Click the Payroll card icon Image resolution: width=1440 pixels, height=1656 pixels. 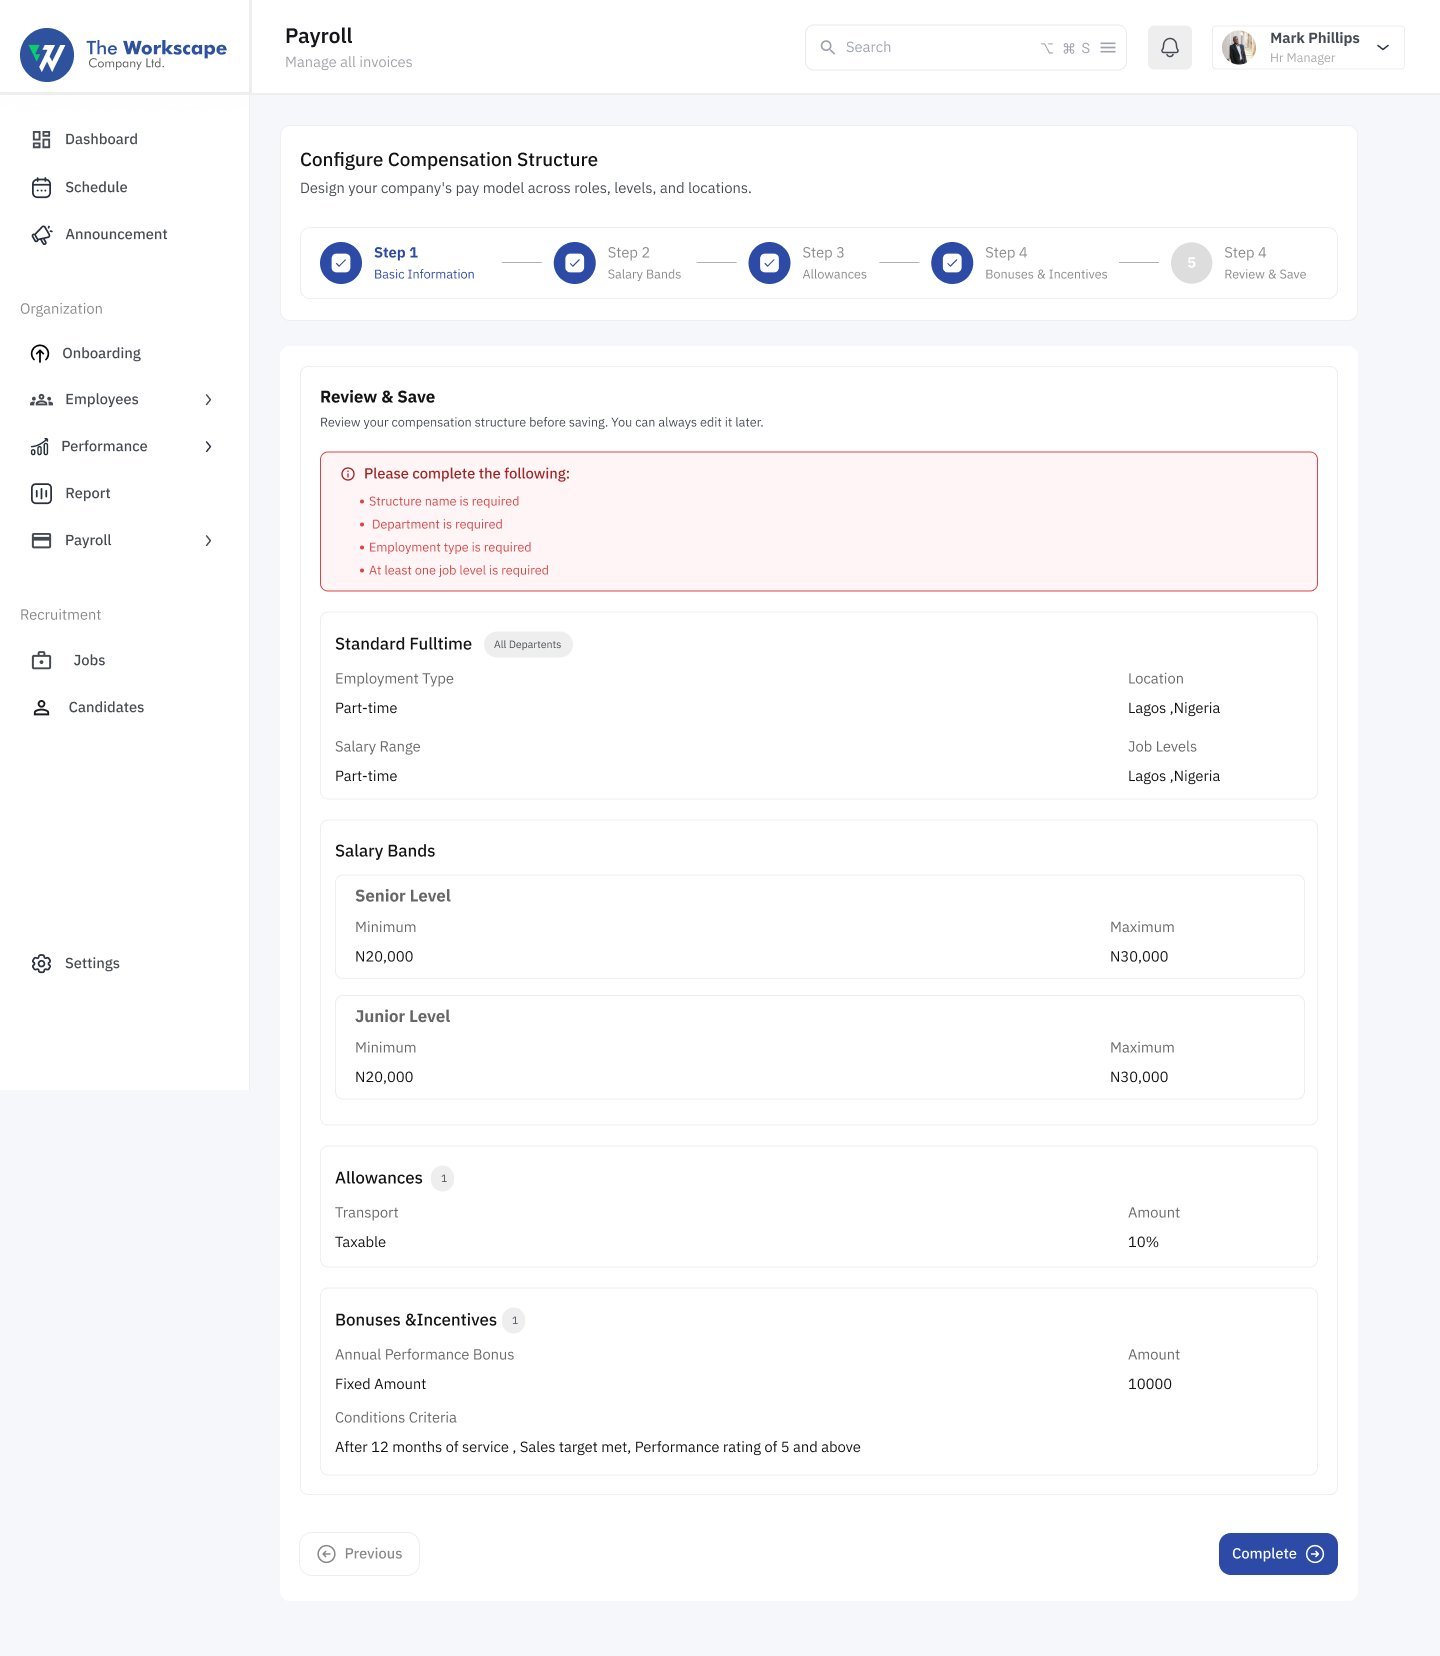click(x=41, y=540)
